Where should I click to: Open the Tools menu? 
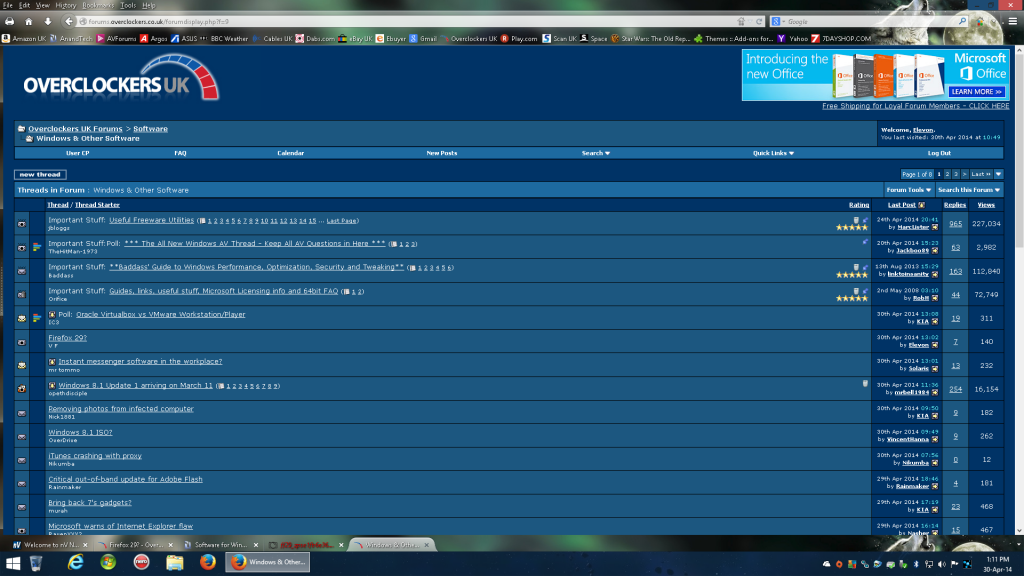point(127,5)
